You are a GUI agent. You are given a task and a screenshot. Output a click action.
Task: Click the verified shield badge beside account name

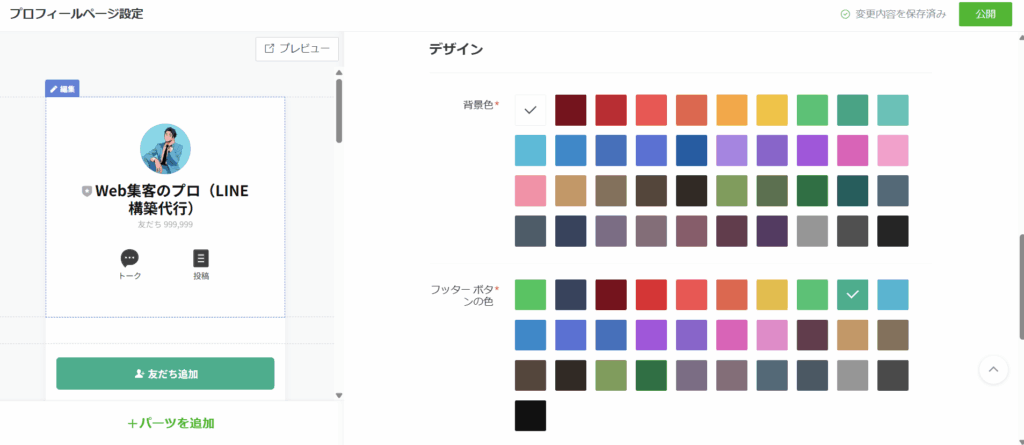pyautogui.click(x=87, y=191)
